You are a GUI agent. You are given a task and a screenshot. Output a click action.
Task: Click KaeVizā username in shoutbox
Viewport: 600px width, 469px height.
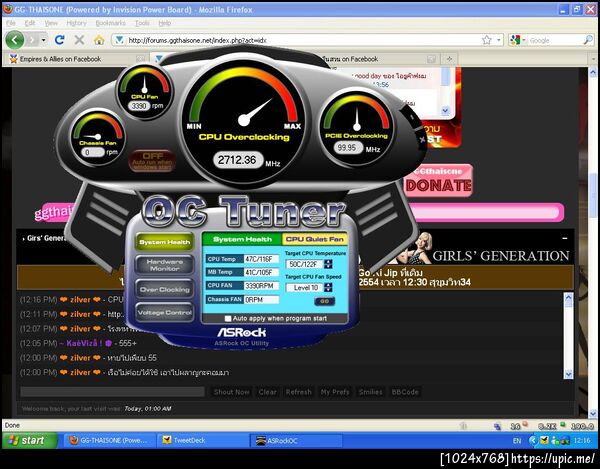tap(84, 343)
